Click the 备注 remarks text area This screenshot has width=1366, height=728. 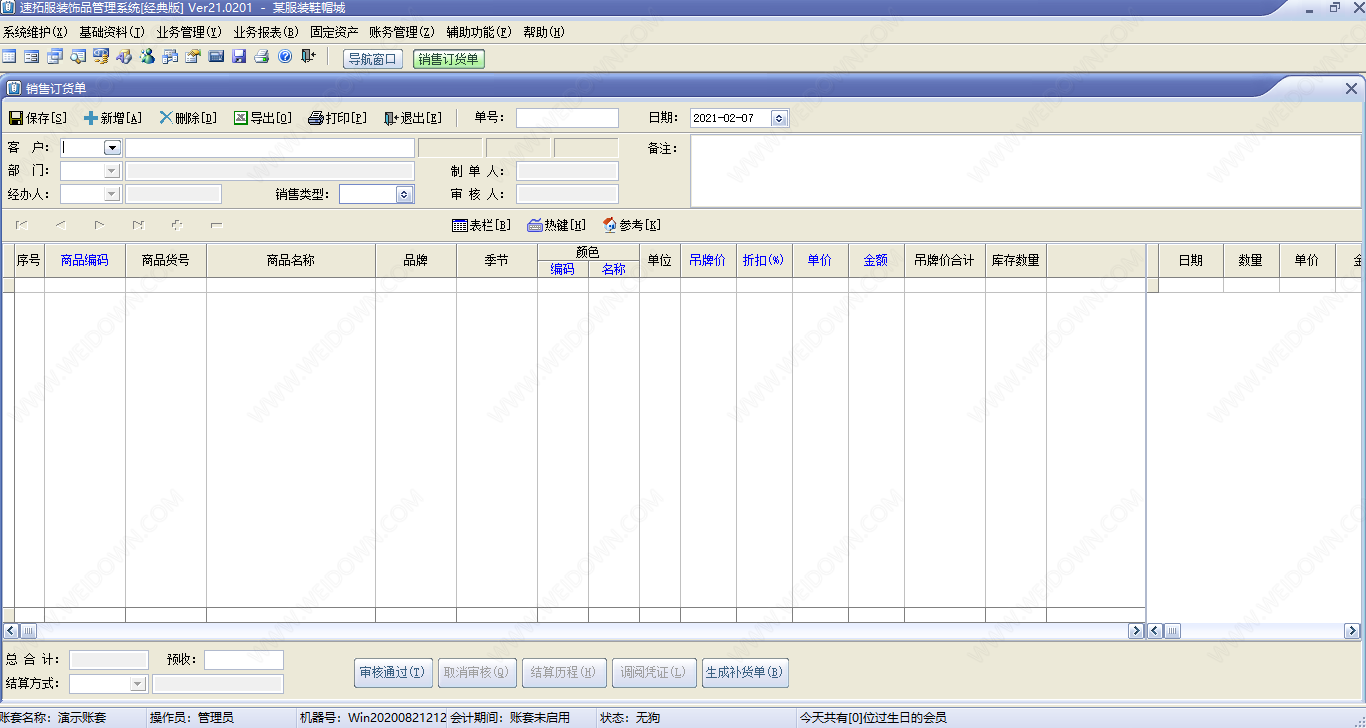point(1025,171)
